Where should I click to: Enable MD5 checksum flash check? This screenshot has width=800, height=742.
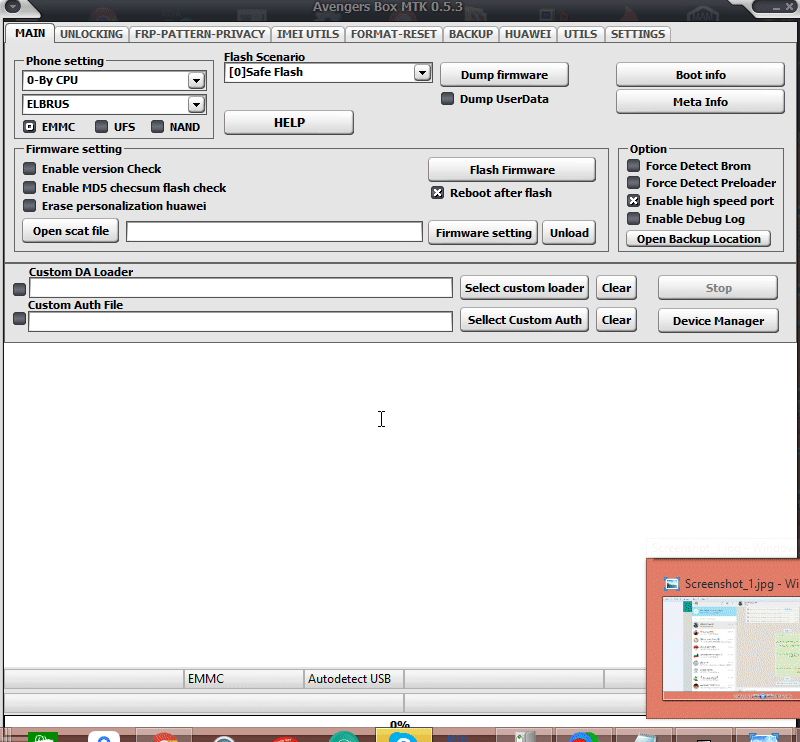coord(30,187)
